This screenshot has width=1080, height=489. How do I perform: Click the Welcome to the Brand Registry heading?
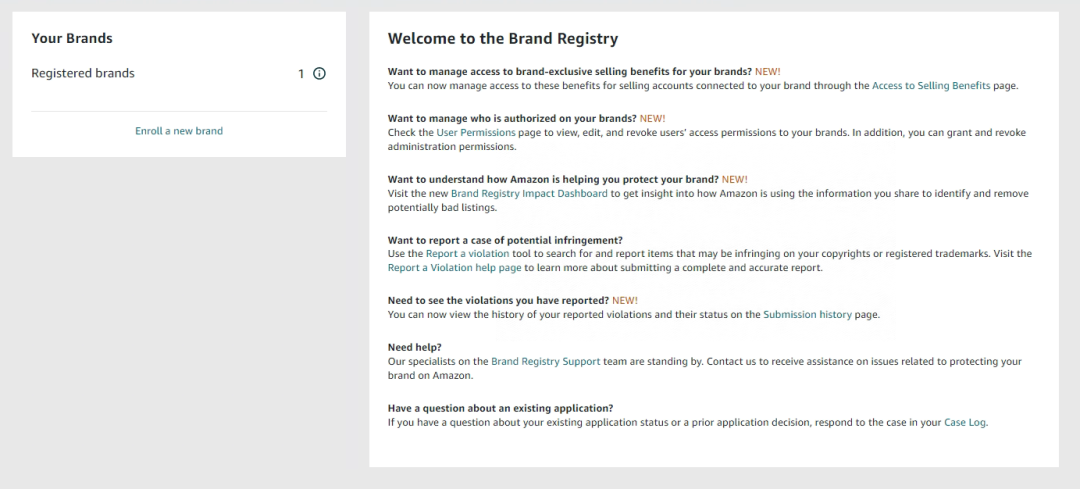point(503,39)
